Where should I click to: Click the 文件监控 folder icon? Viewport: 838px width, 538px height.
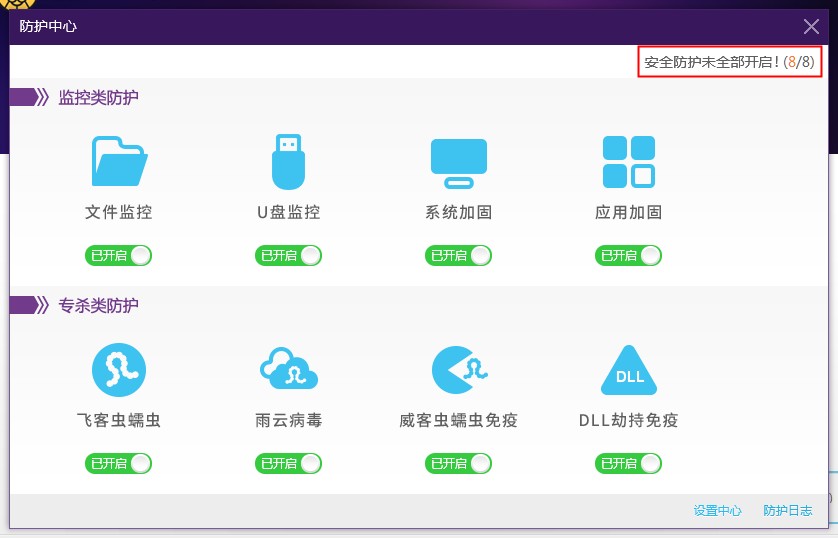point(119,162)
